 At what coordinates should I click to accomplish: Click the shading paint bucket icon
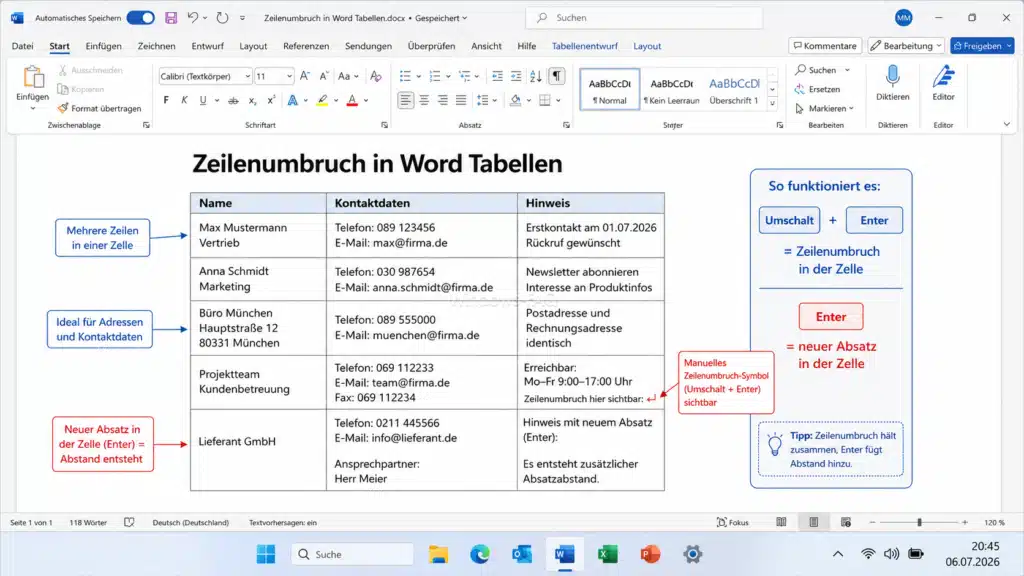[515, 100]
